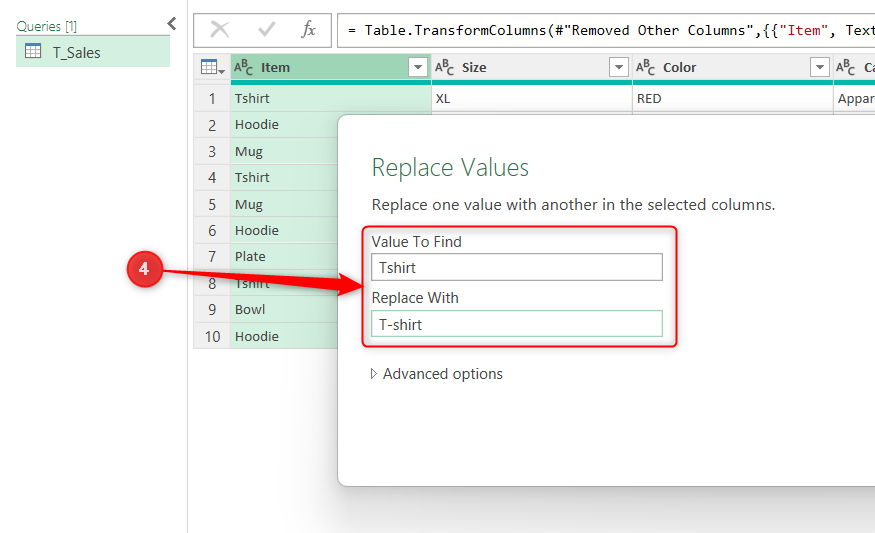Confirm formula with the checkmark icon
The width and height of the screenshot is (875, 533).
click(x=266, y=30)
